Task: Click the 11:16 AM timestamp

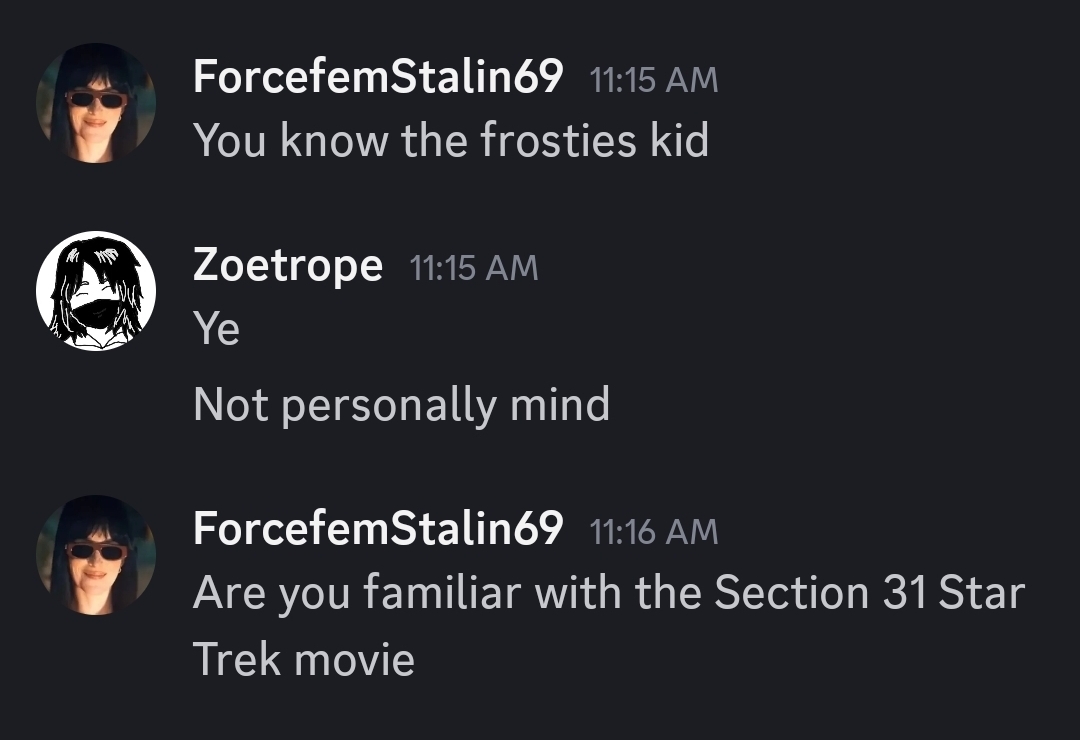Action: 654,532
